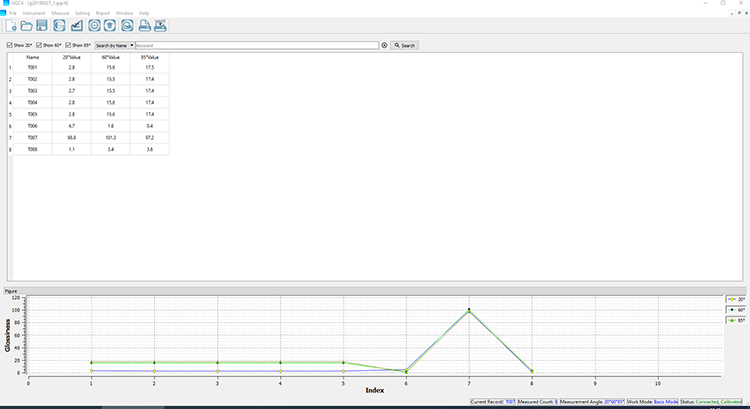Open the File menu
The image size is (750, 409).
pos(12,13)
